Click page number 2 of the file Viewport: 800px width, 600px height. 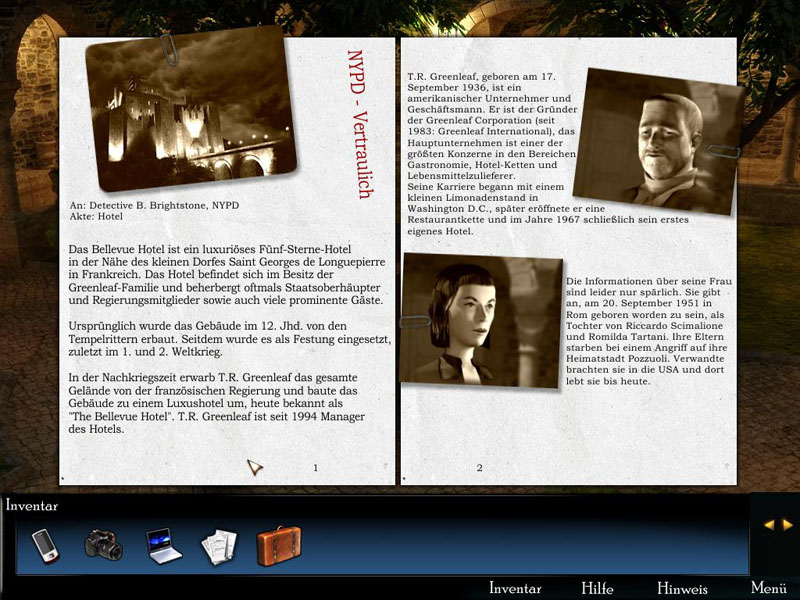[479, 467]
